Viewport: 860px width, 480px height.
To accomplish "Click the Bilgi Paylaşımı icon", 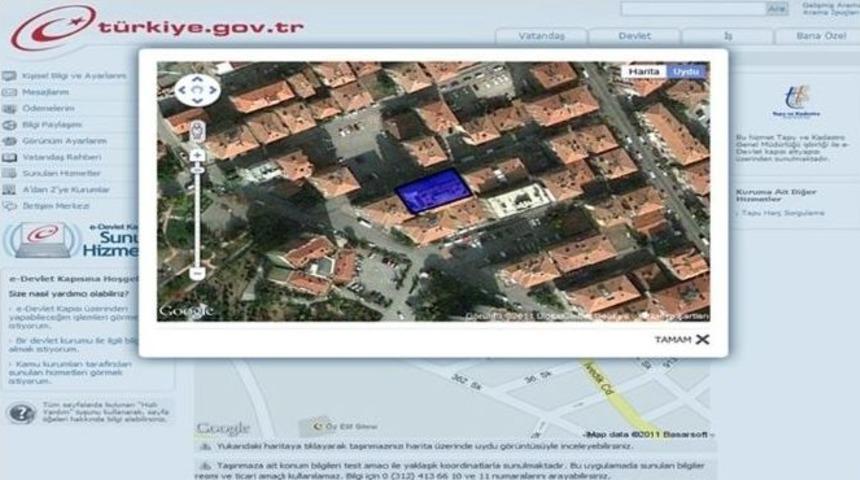I will click(9, 125).
